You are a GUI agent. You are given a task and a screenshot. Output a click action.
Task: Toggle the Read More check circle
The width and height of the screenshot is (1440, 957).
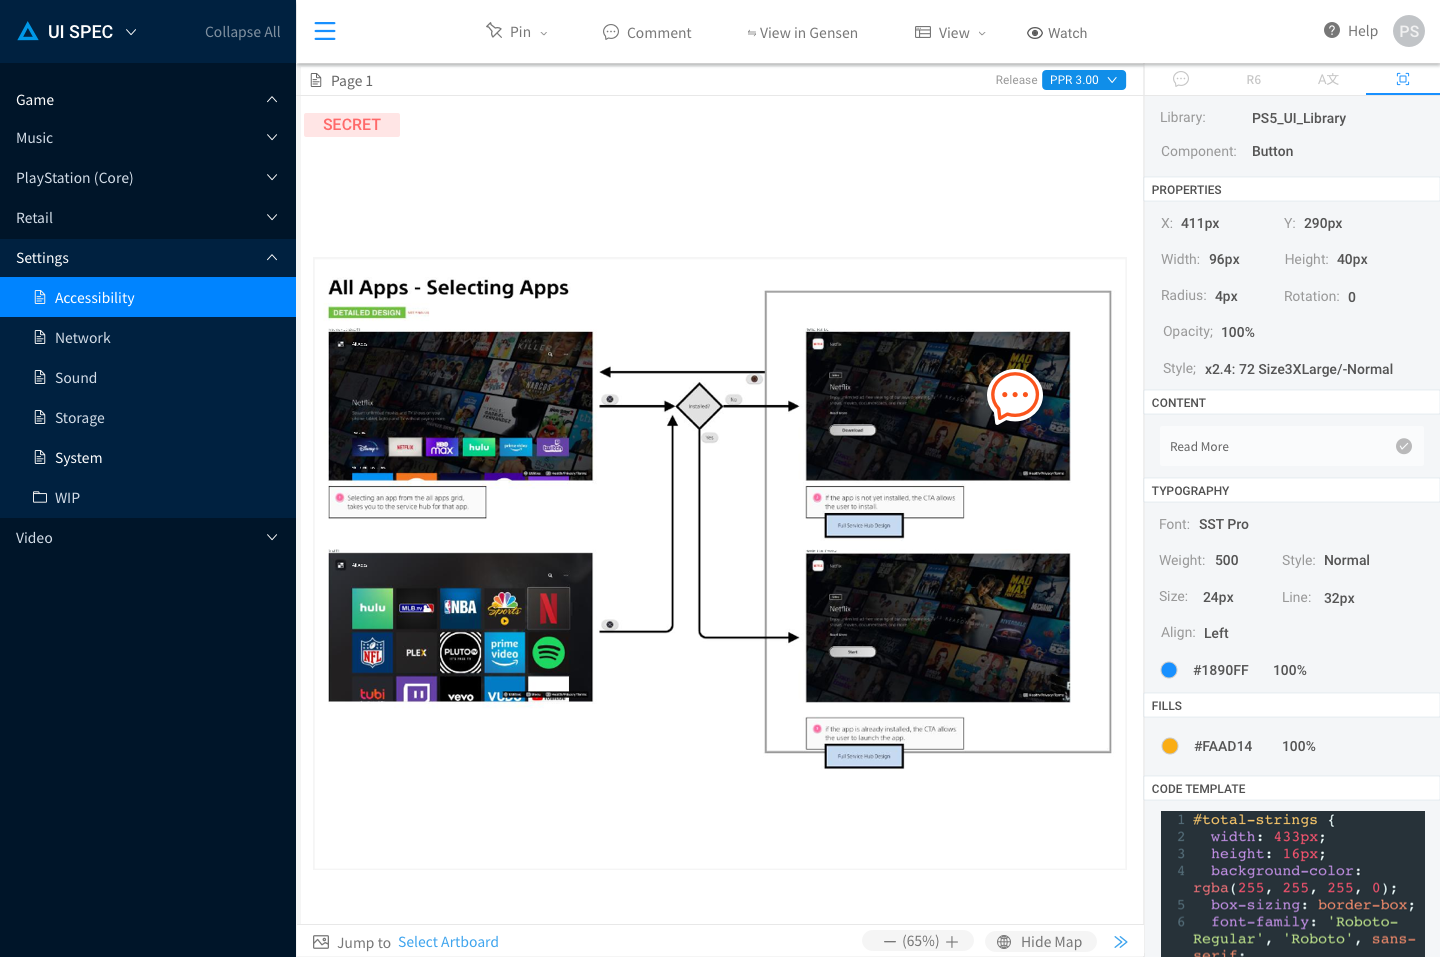[x=1404, y=446]
